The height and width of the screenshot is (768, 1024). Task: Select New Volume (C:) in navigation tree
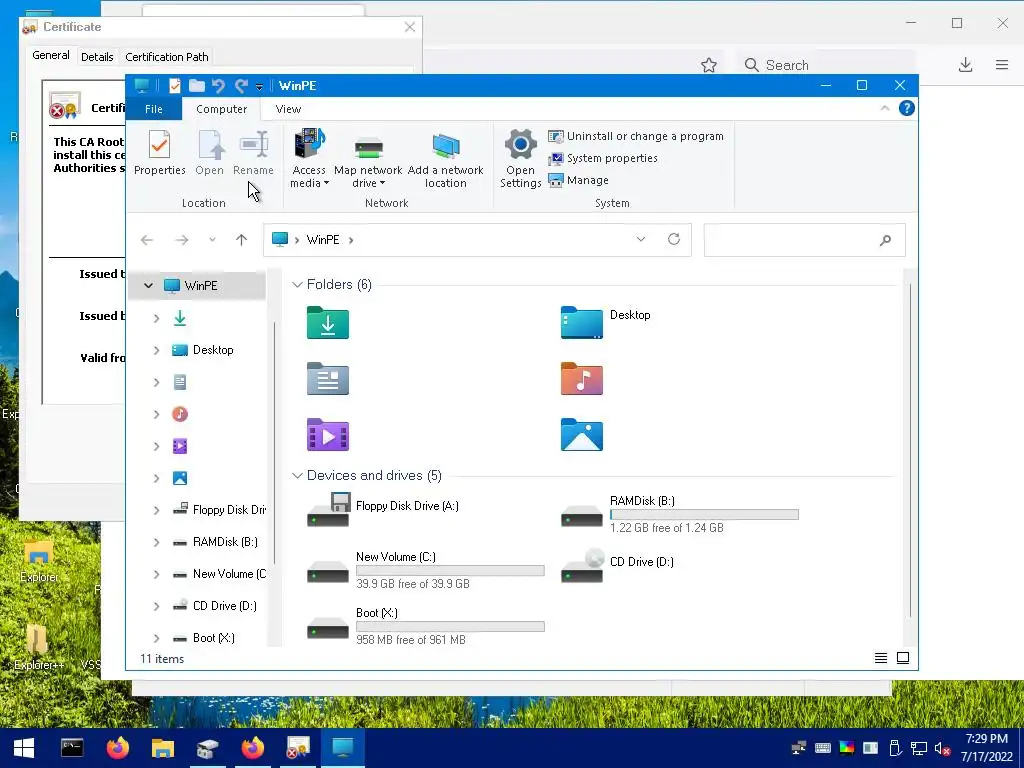[219, 574]
